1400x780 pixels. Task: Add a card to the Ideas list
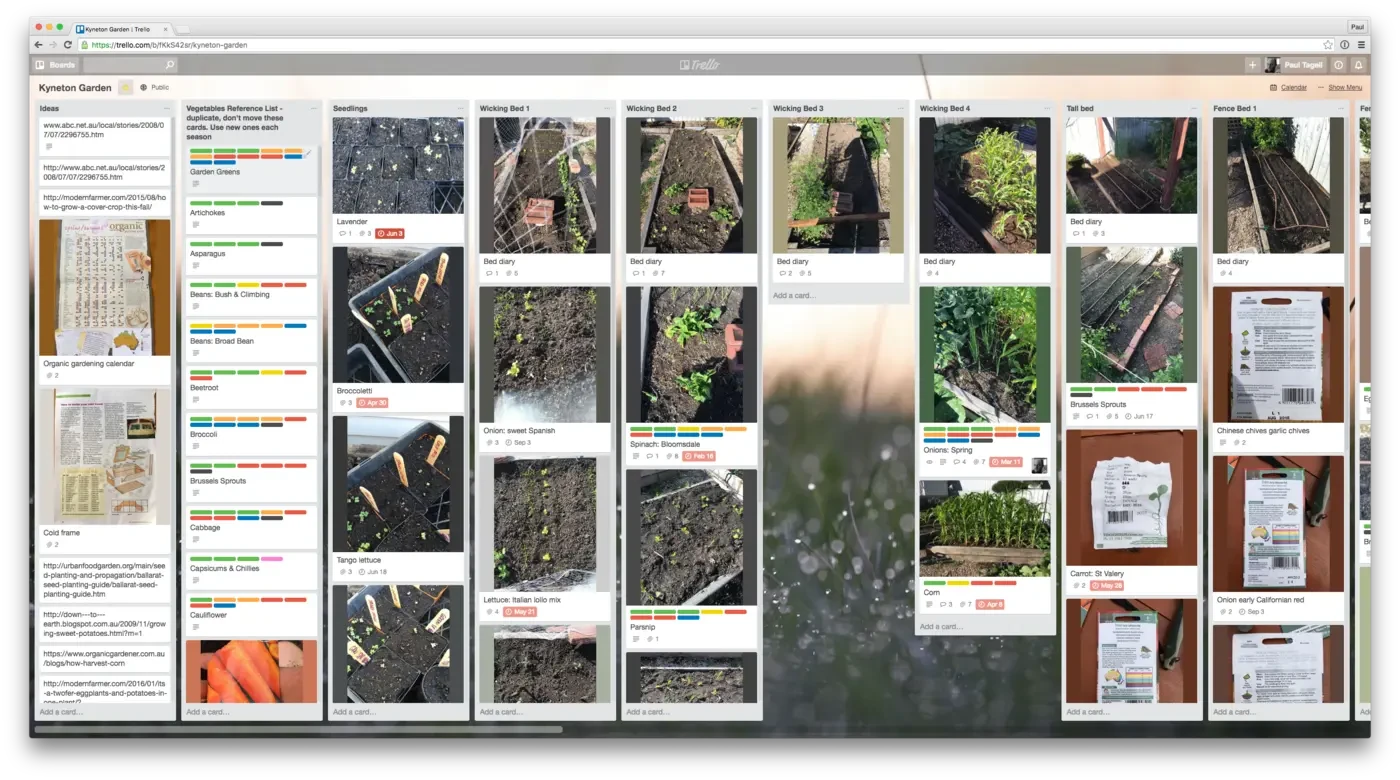click(x=61, y=712)
